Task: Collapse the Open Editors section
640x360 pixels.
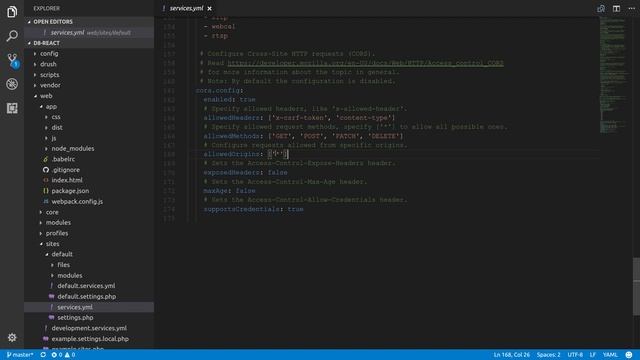Action: pos(89,22)
